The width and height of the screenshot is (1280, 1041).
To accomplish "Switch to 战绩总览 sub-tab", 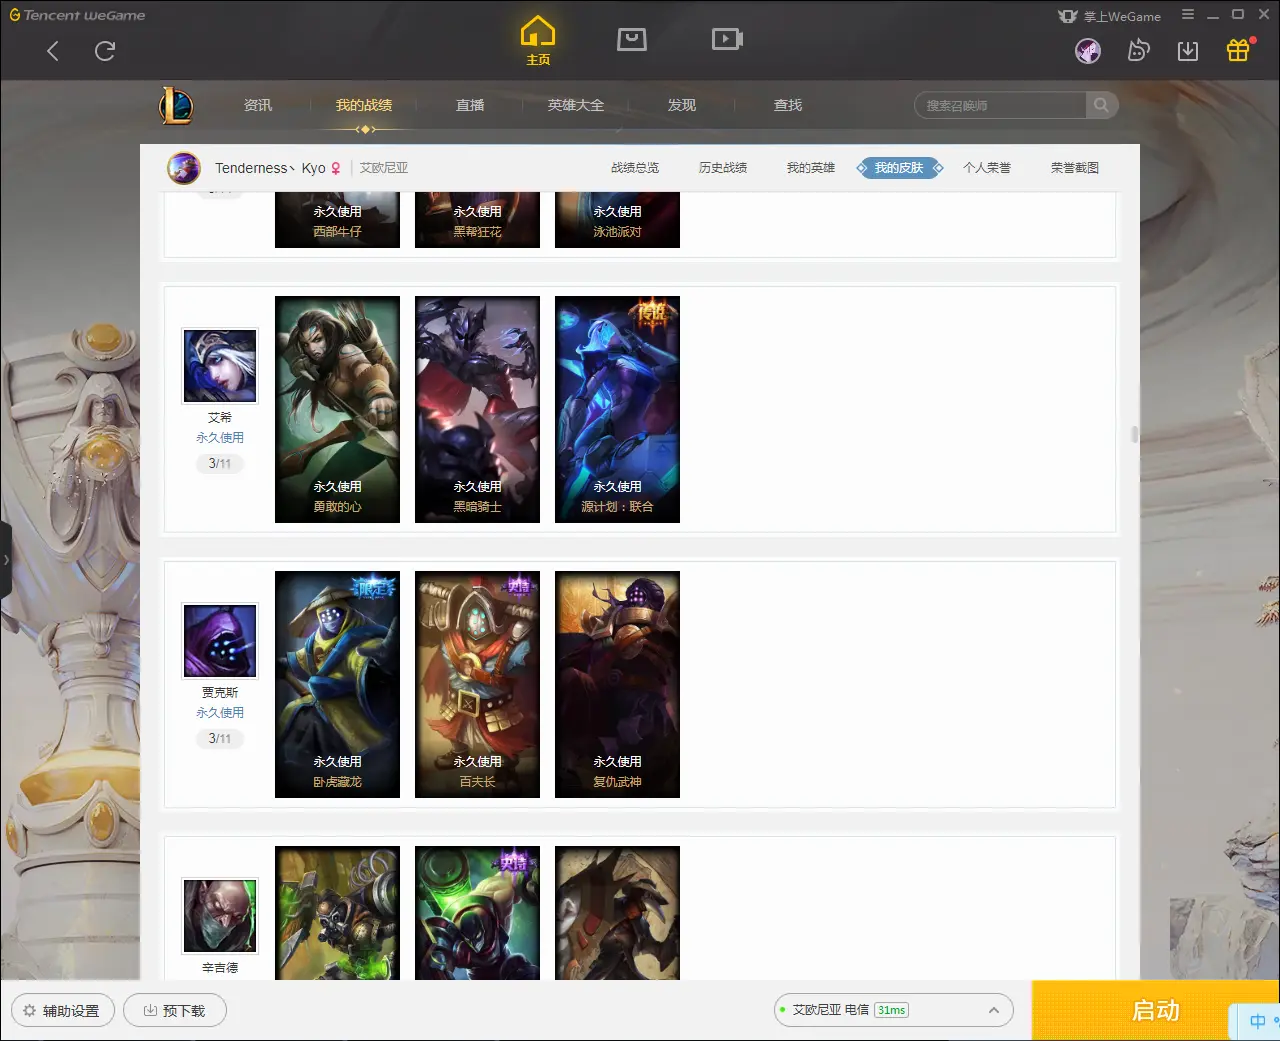I will [635, 168].
